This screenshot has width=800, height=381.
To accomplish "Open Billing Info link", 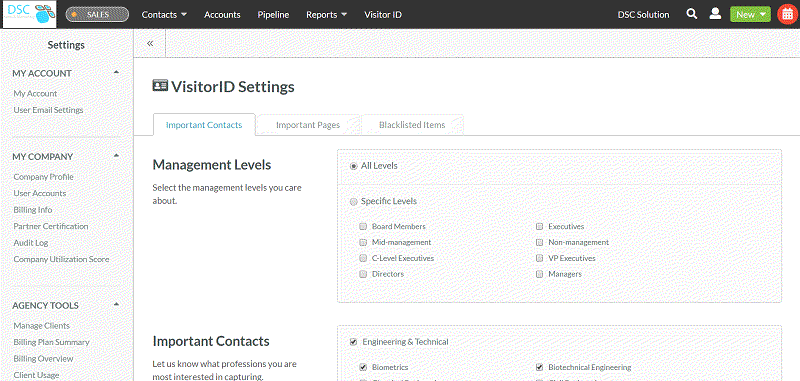I will [33, 210].
